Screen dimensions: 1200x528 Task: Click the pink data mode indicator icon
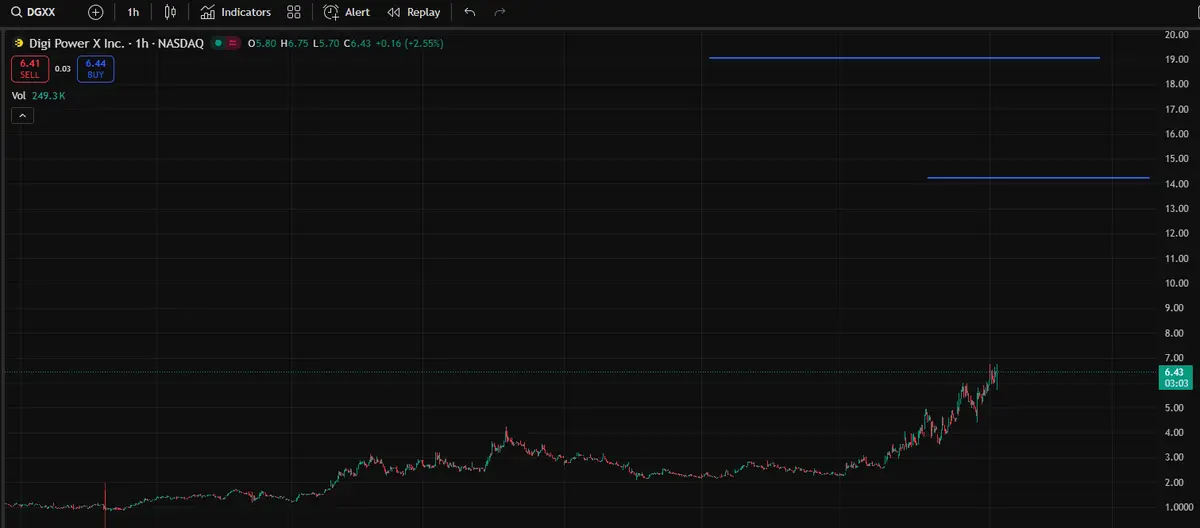pyautogui.click(x=232, y=44)
